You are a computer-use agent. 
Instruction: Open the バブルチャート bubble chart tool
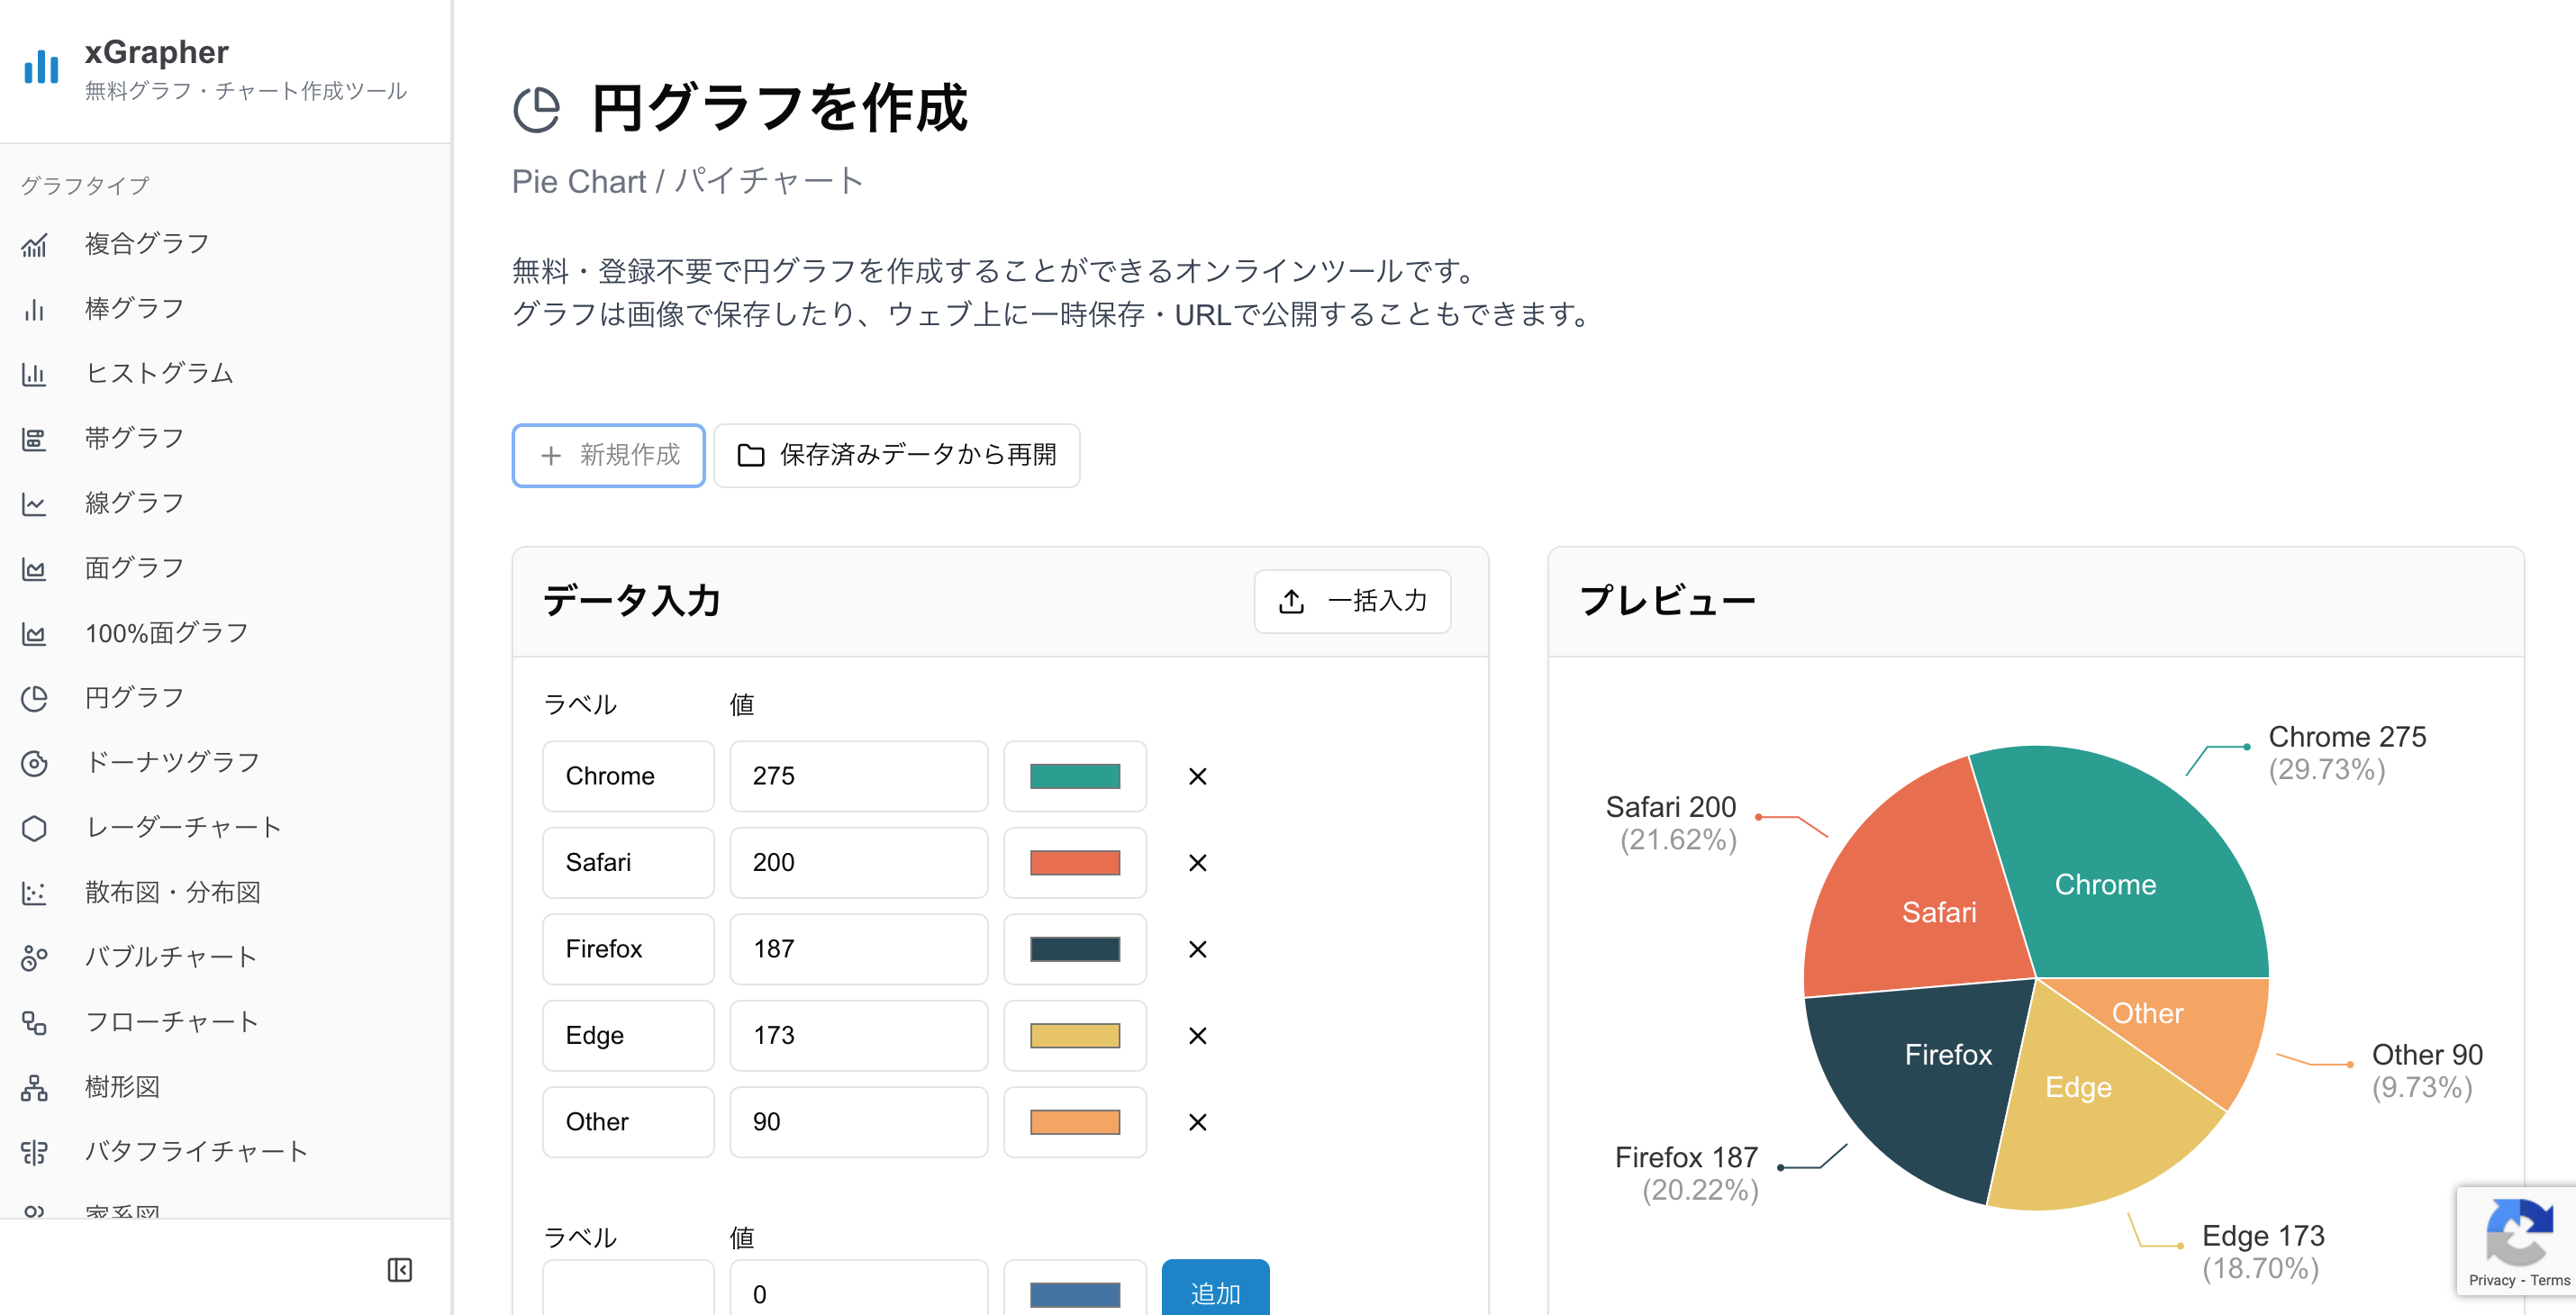point(35,956)
